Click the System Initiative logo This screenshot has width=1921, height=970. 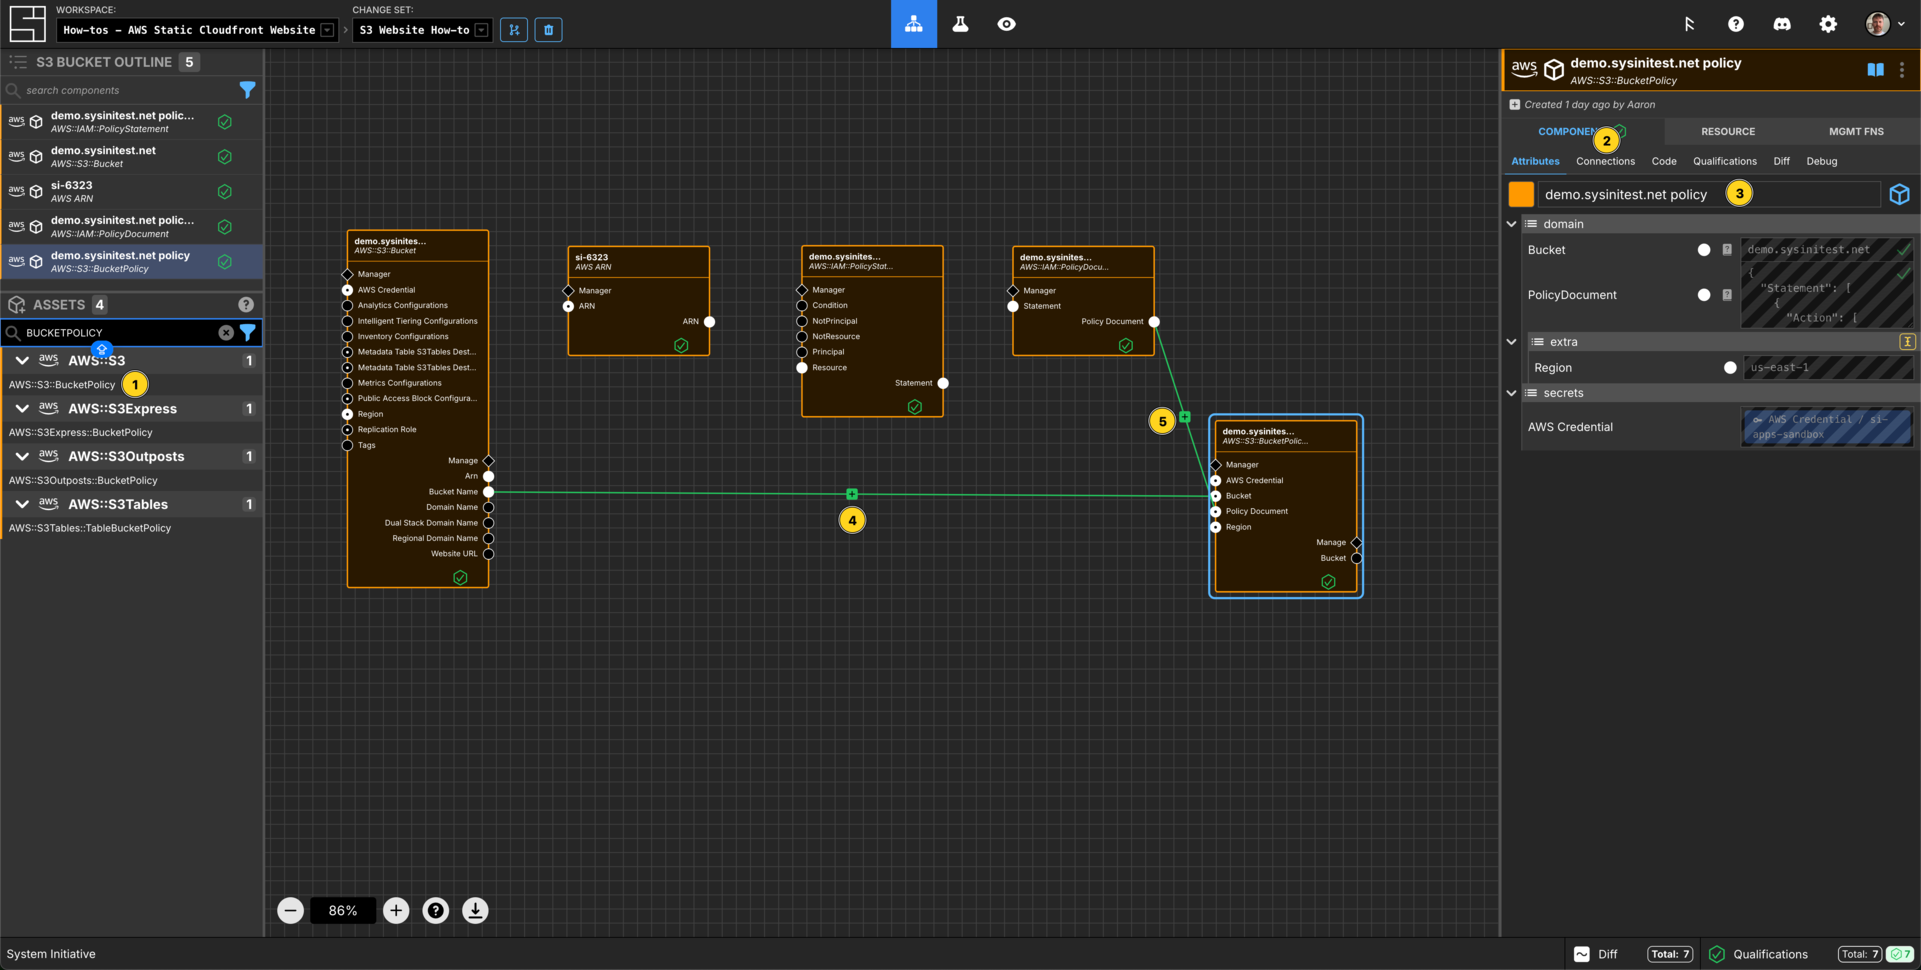(27, 24)
